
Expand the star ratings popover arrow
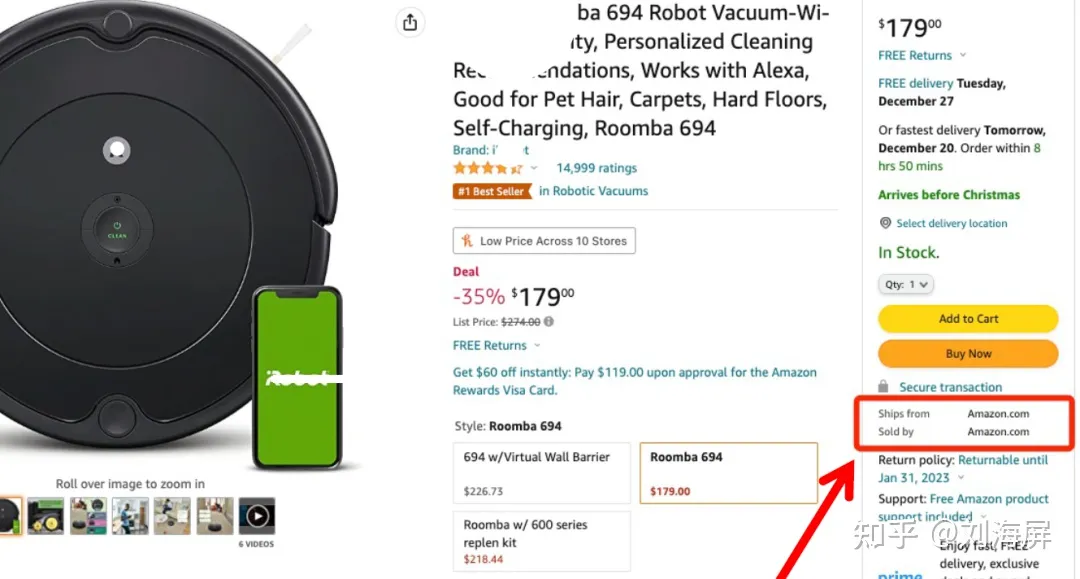[534, 168]
